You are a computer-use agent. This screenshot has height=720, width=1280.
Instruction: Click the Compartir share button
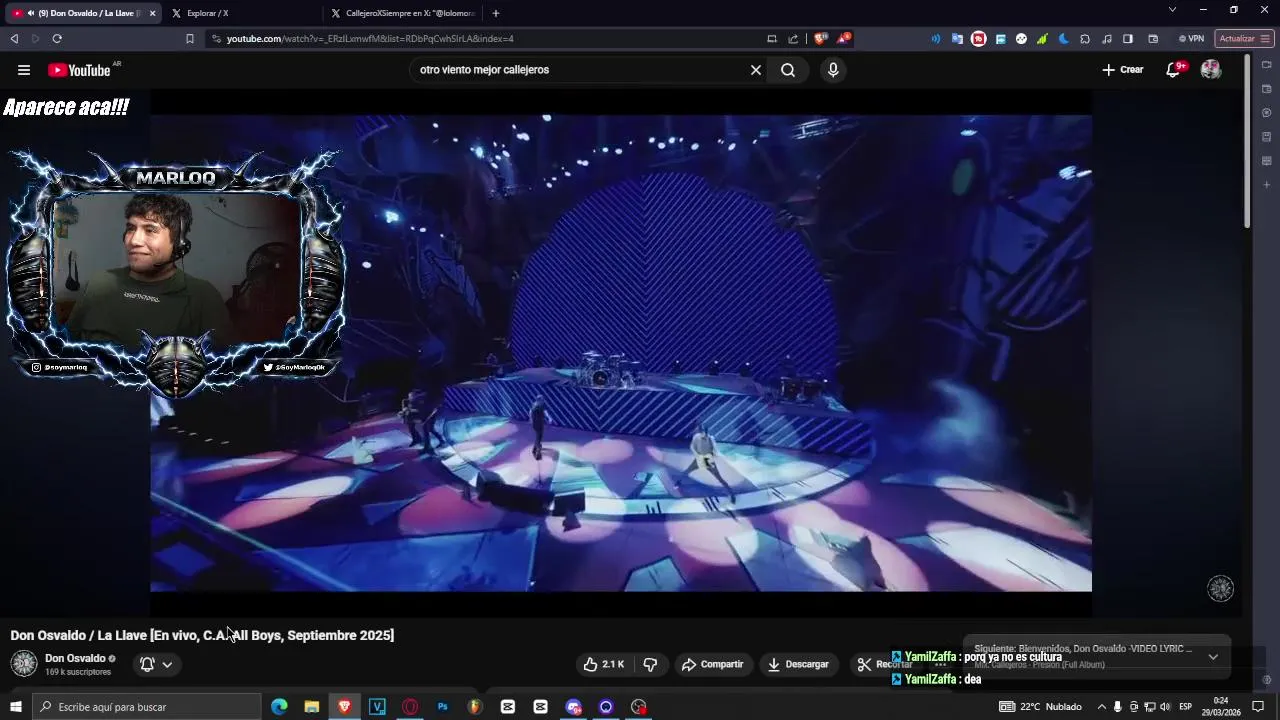(712, 664)
